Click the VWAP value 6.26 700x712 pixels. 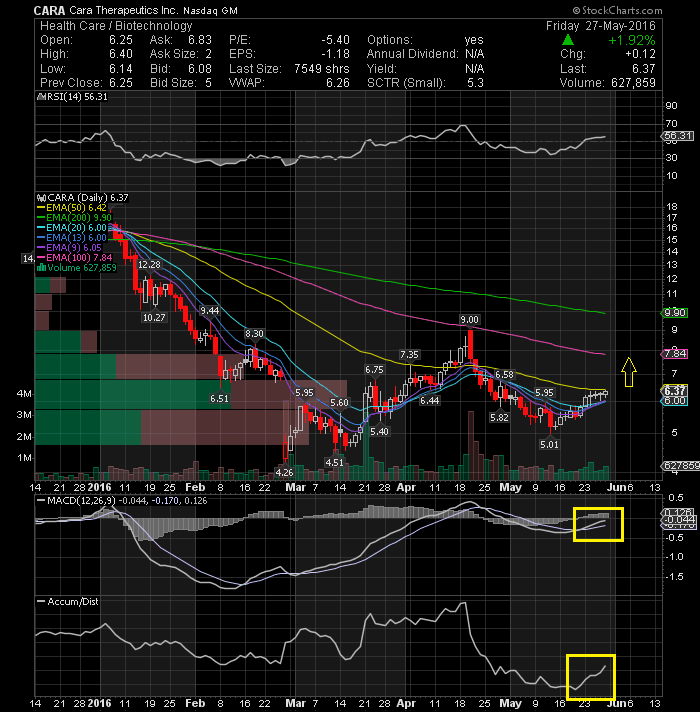[338, 83]
